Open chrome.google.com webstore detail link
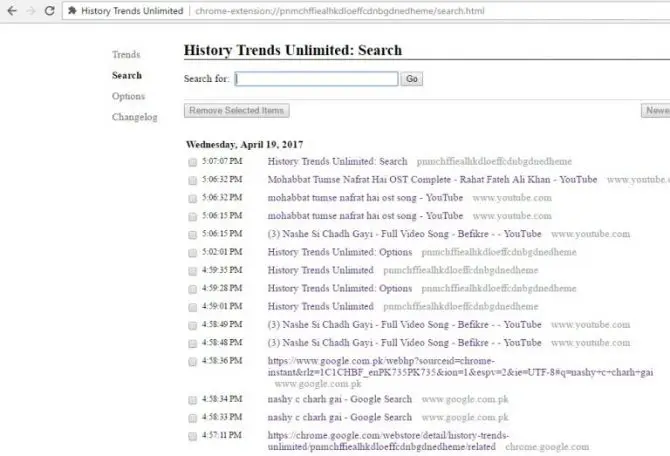 388,441
